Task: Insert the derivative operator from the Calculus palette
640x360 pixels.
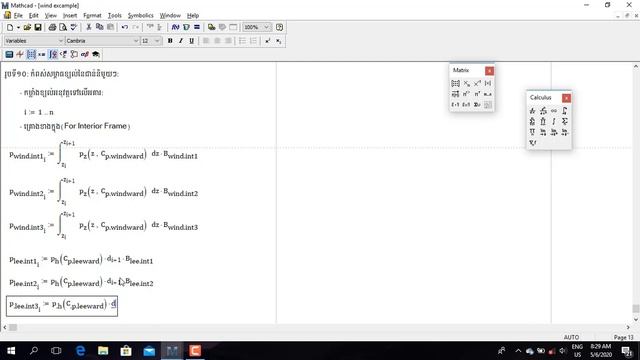Action: pos(532,111)
